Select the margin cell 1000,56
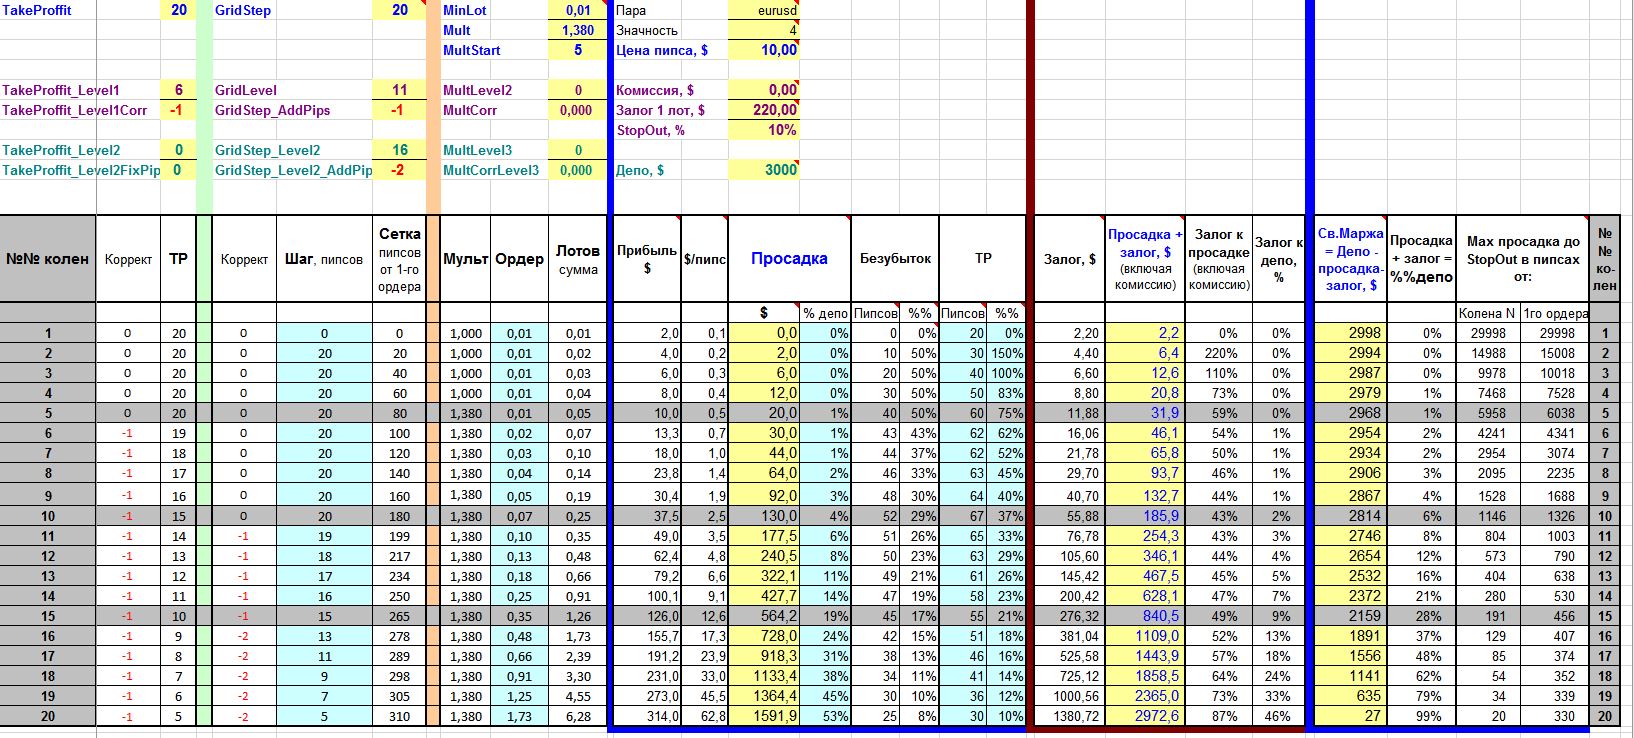This screenshot has height=738, width=1634. pos(1070,696)
